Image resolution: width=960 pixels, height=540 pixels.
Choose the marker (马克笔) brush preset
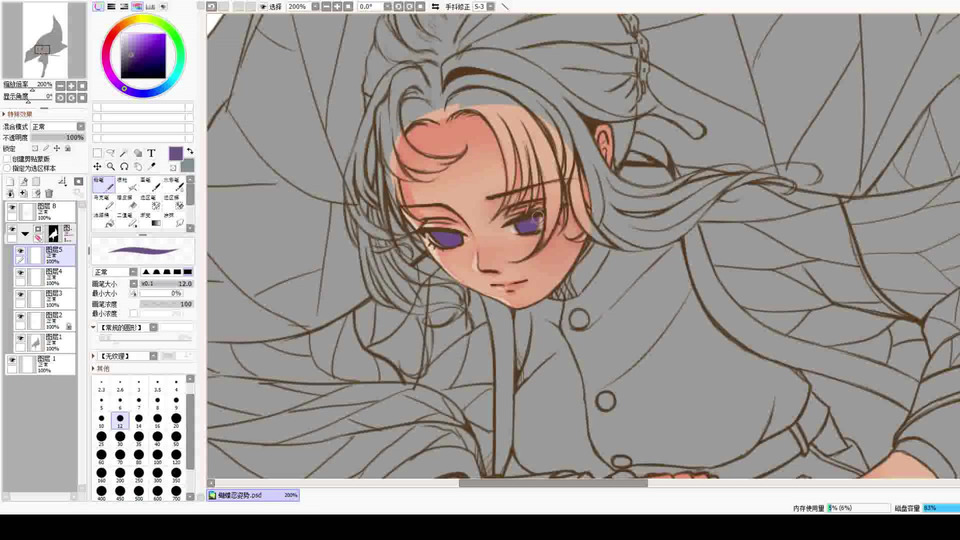(103, 202)
